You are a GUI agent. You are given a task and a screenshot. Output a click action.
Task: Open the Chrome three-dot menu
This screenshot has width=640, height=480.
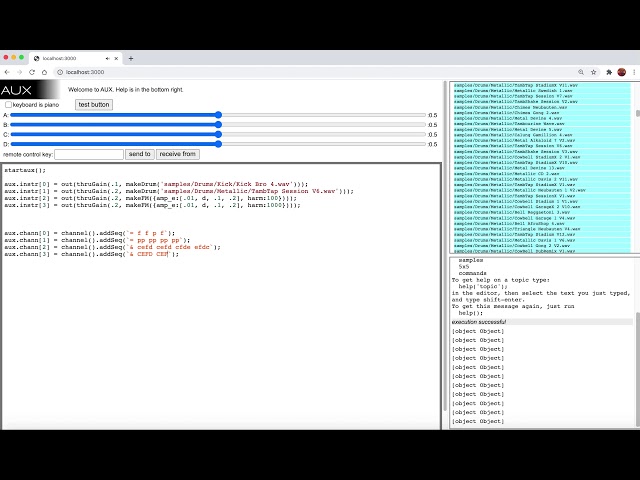click(x=634, y=72)
